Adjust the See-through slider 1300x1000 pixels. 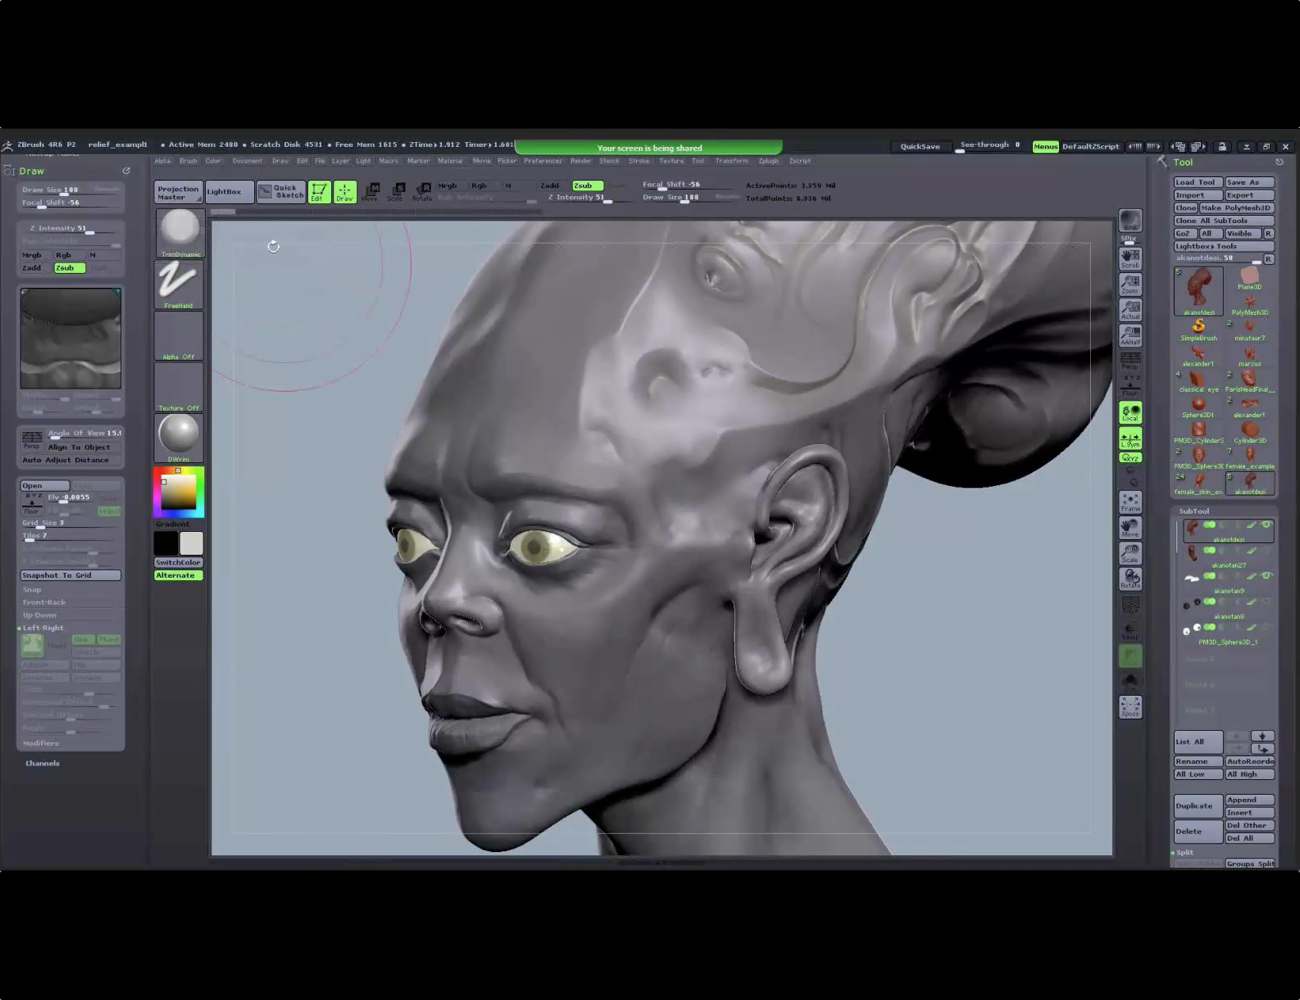coord(990,146)
